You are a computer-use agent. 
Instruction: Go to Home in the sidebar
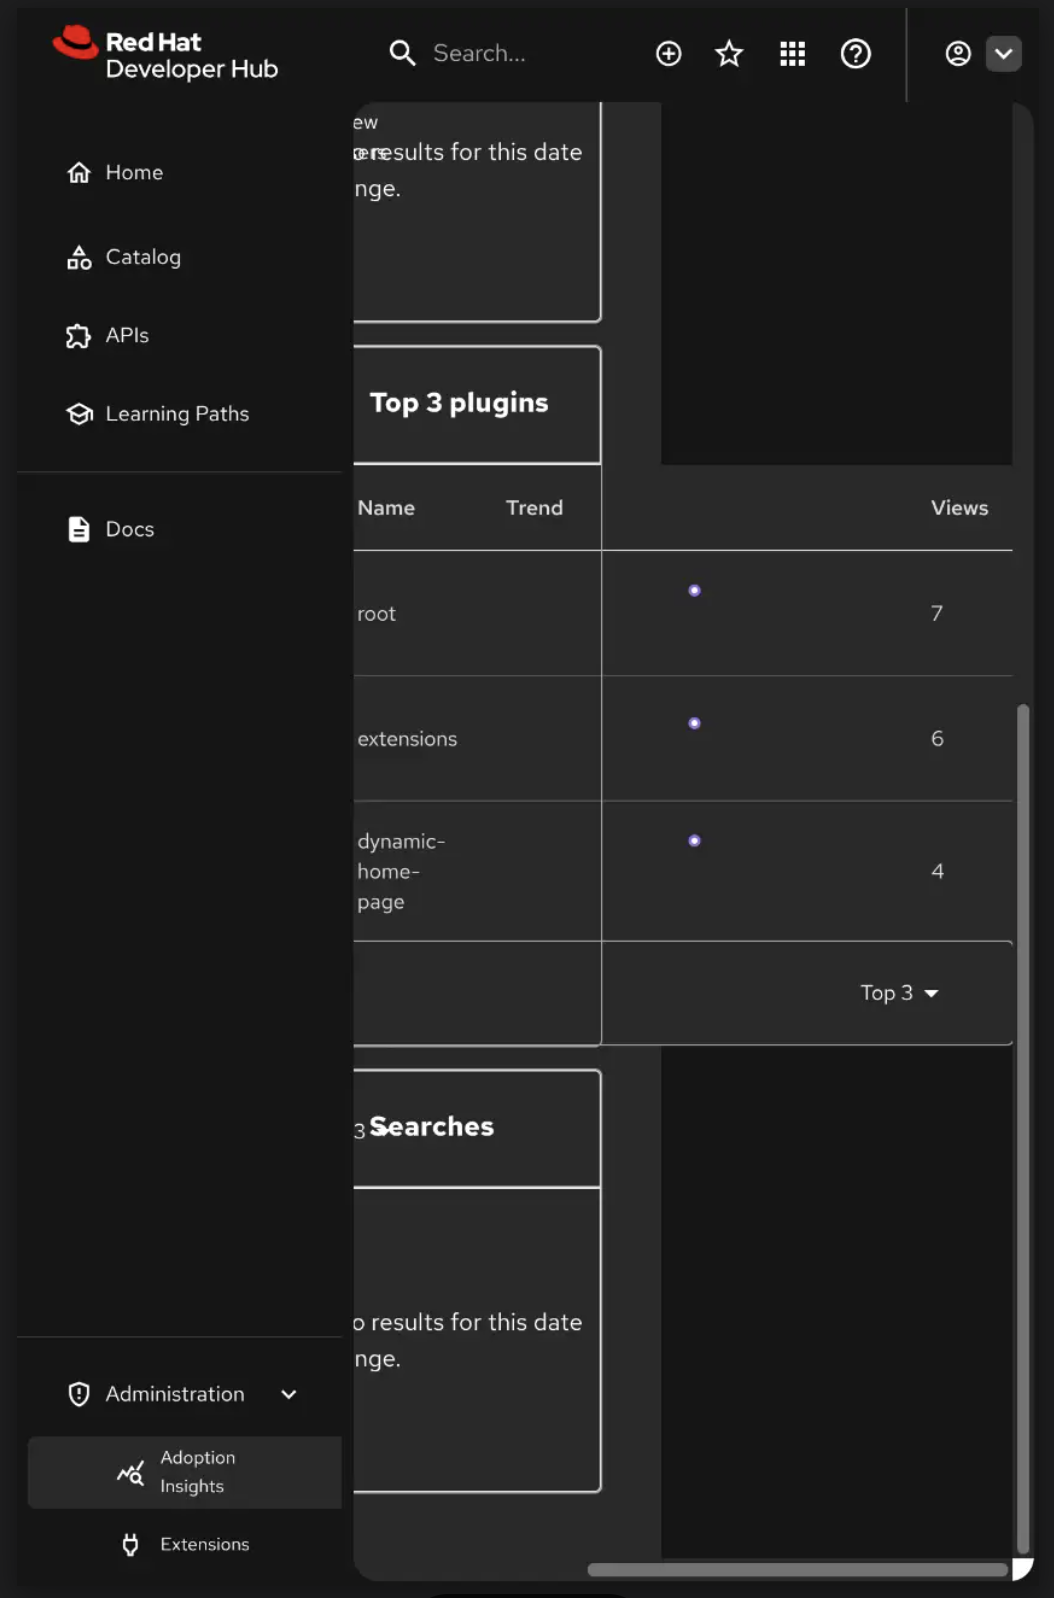[x=134, y=173]
